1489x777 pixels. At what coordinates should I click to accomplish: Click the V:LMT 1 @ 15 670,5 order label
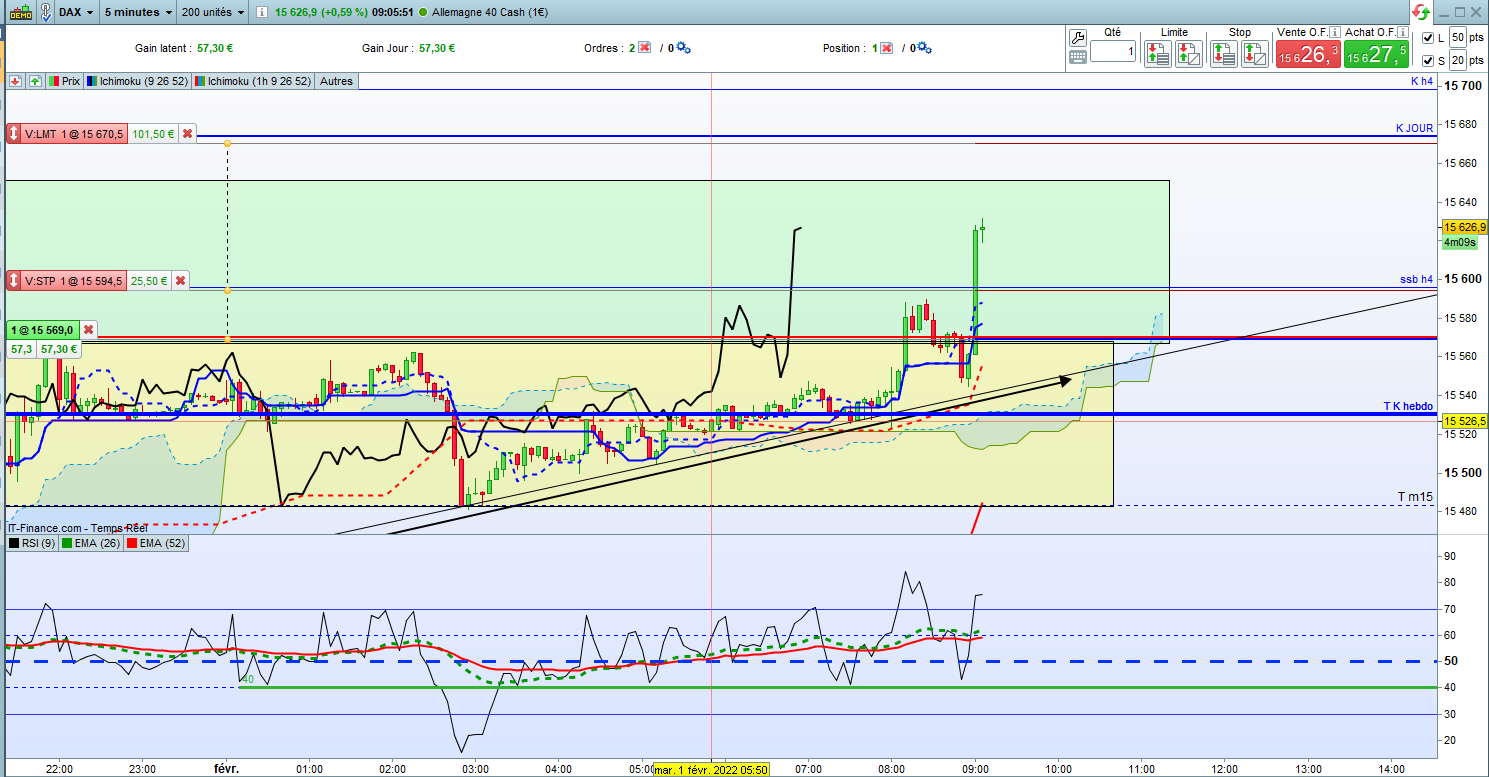75,134
